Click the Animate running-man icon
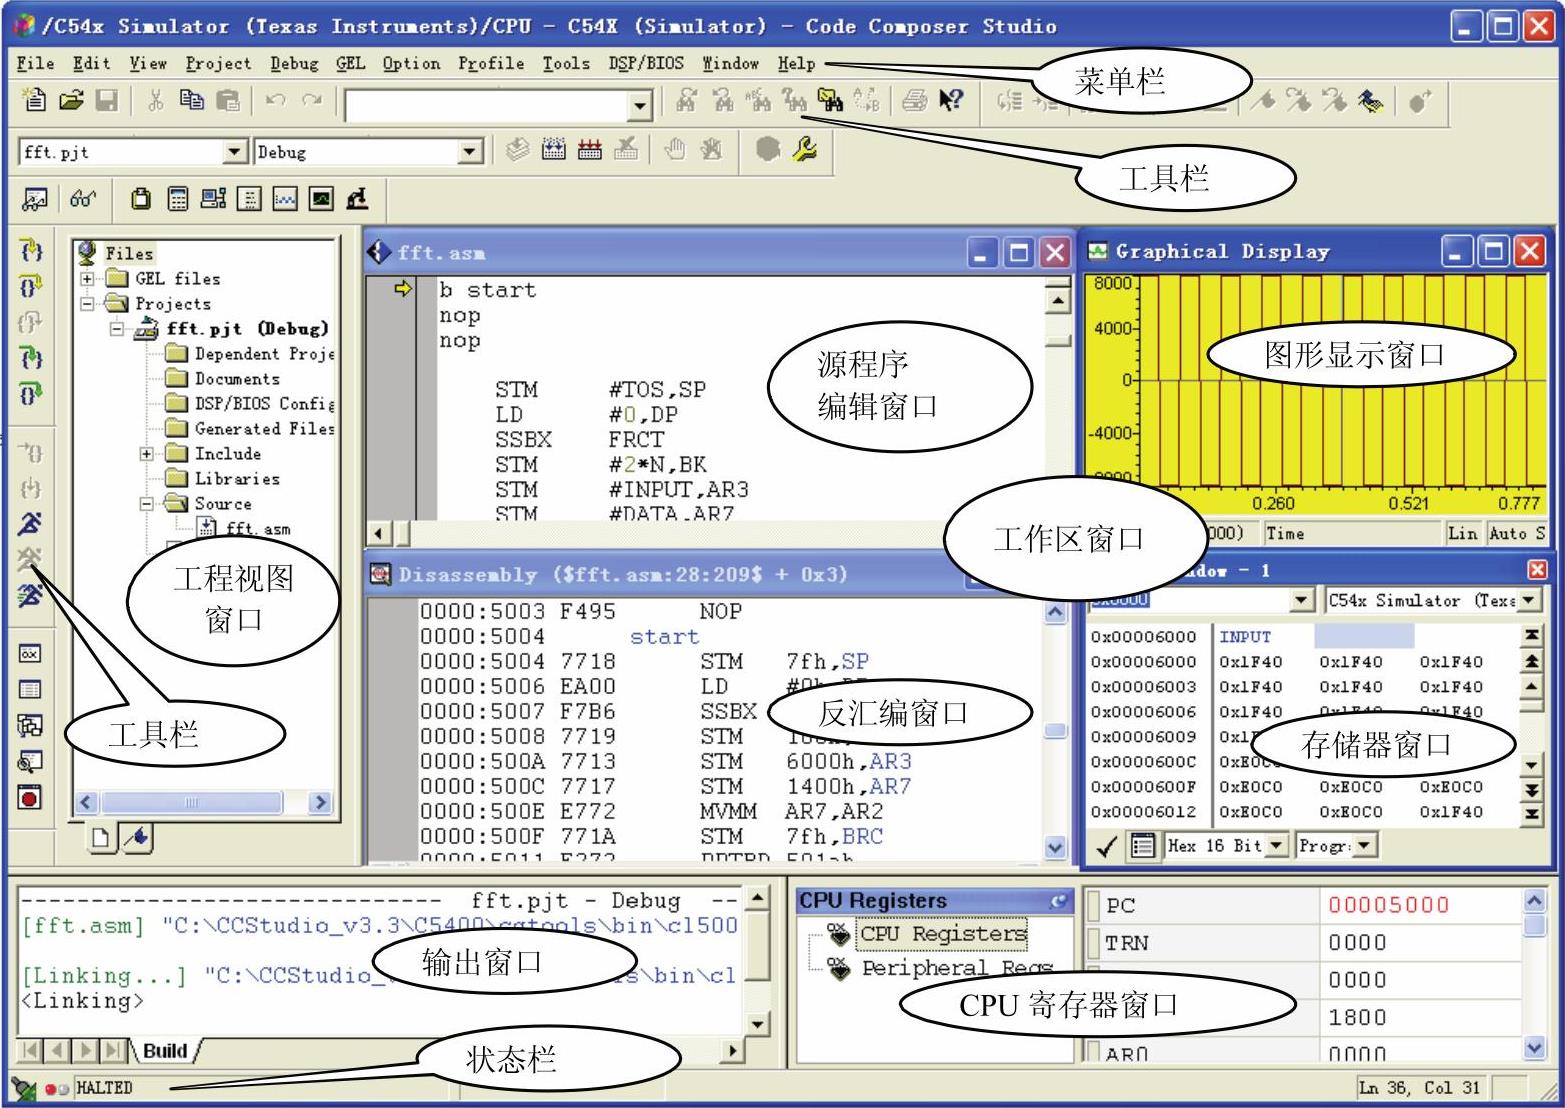 point(30,596)
